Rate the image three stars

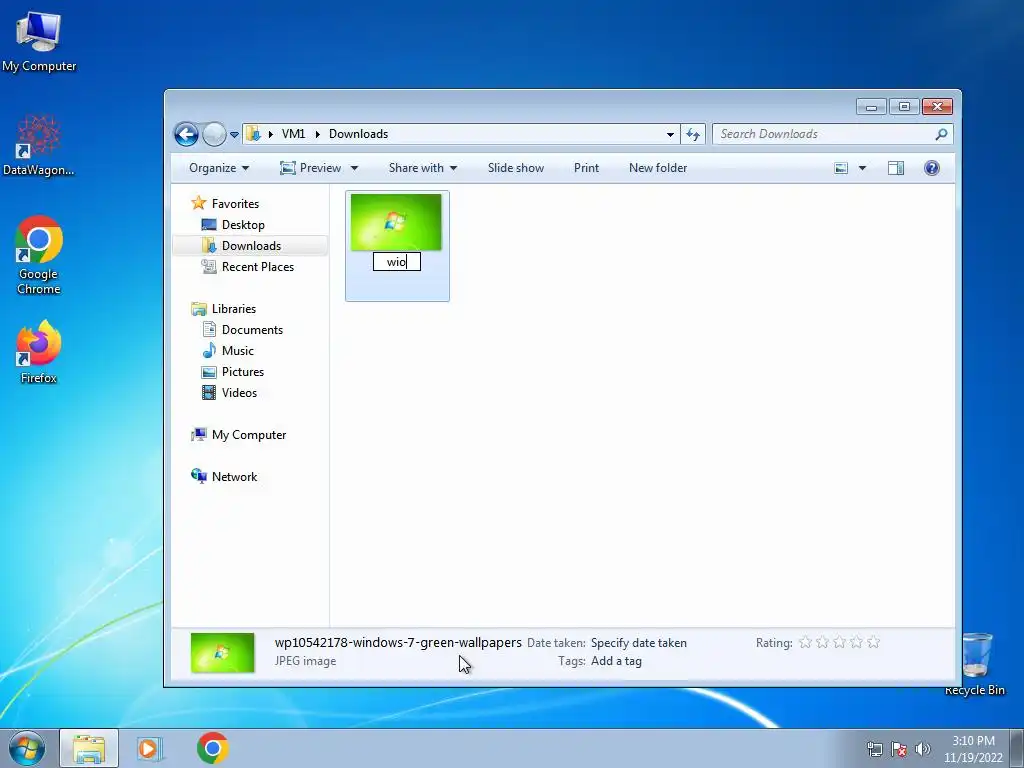(x=839, y=643)
